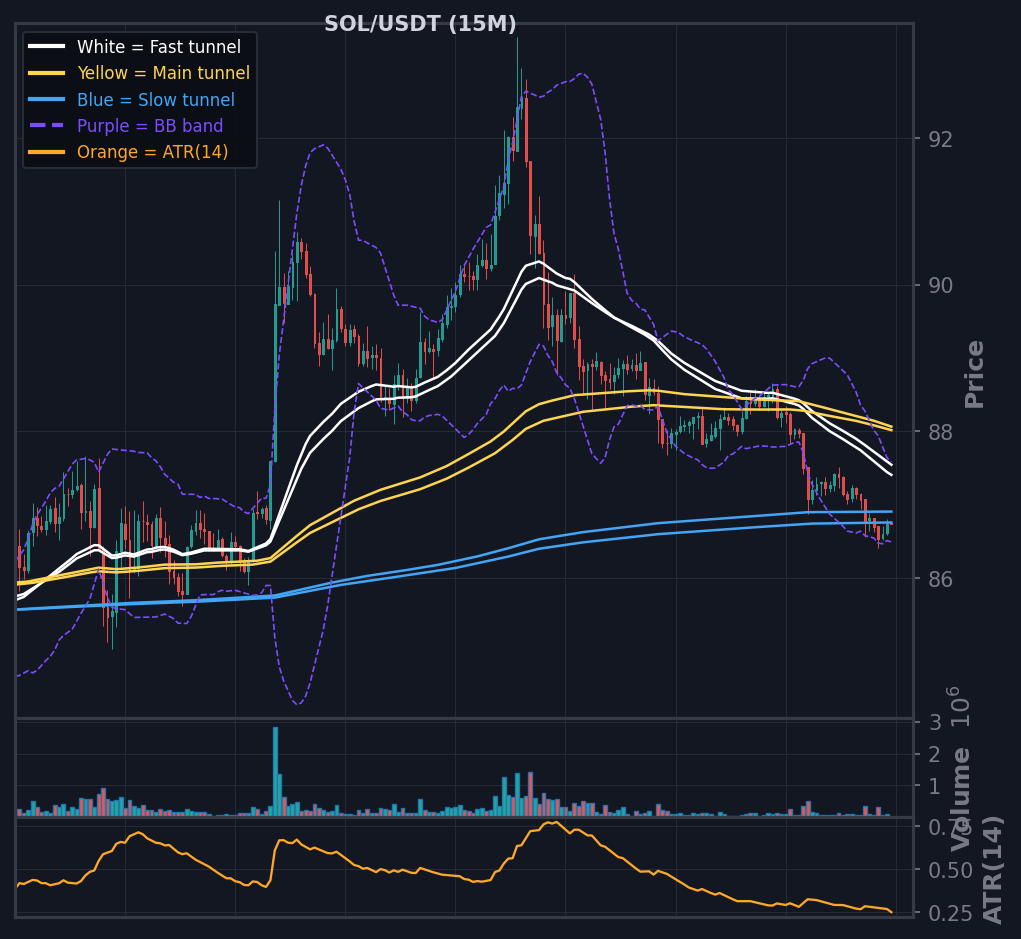Screen dimensions: 1021x939
Task: Click the 'Purple = BB band' legend label
Action: [x=150, y=126]
